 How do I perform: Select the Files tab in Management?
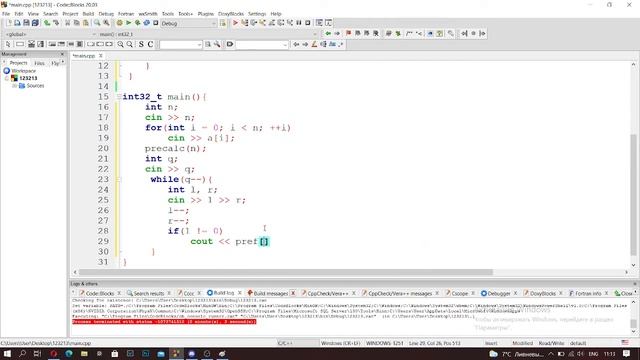click(x=39, y=63)
